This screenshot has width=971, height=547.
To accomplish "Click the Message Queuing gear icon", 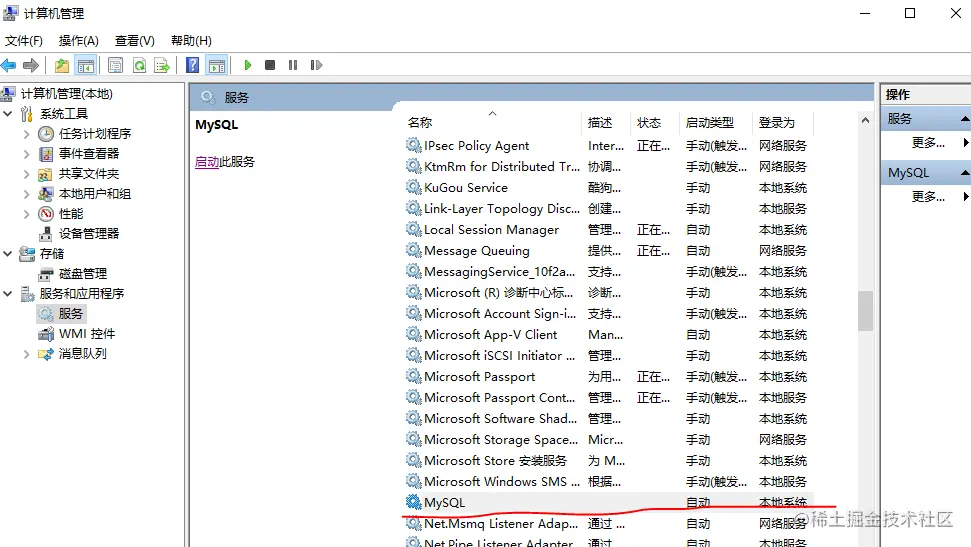I will tap(414, 250).
